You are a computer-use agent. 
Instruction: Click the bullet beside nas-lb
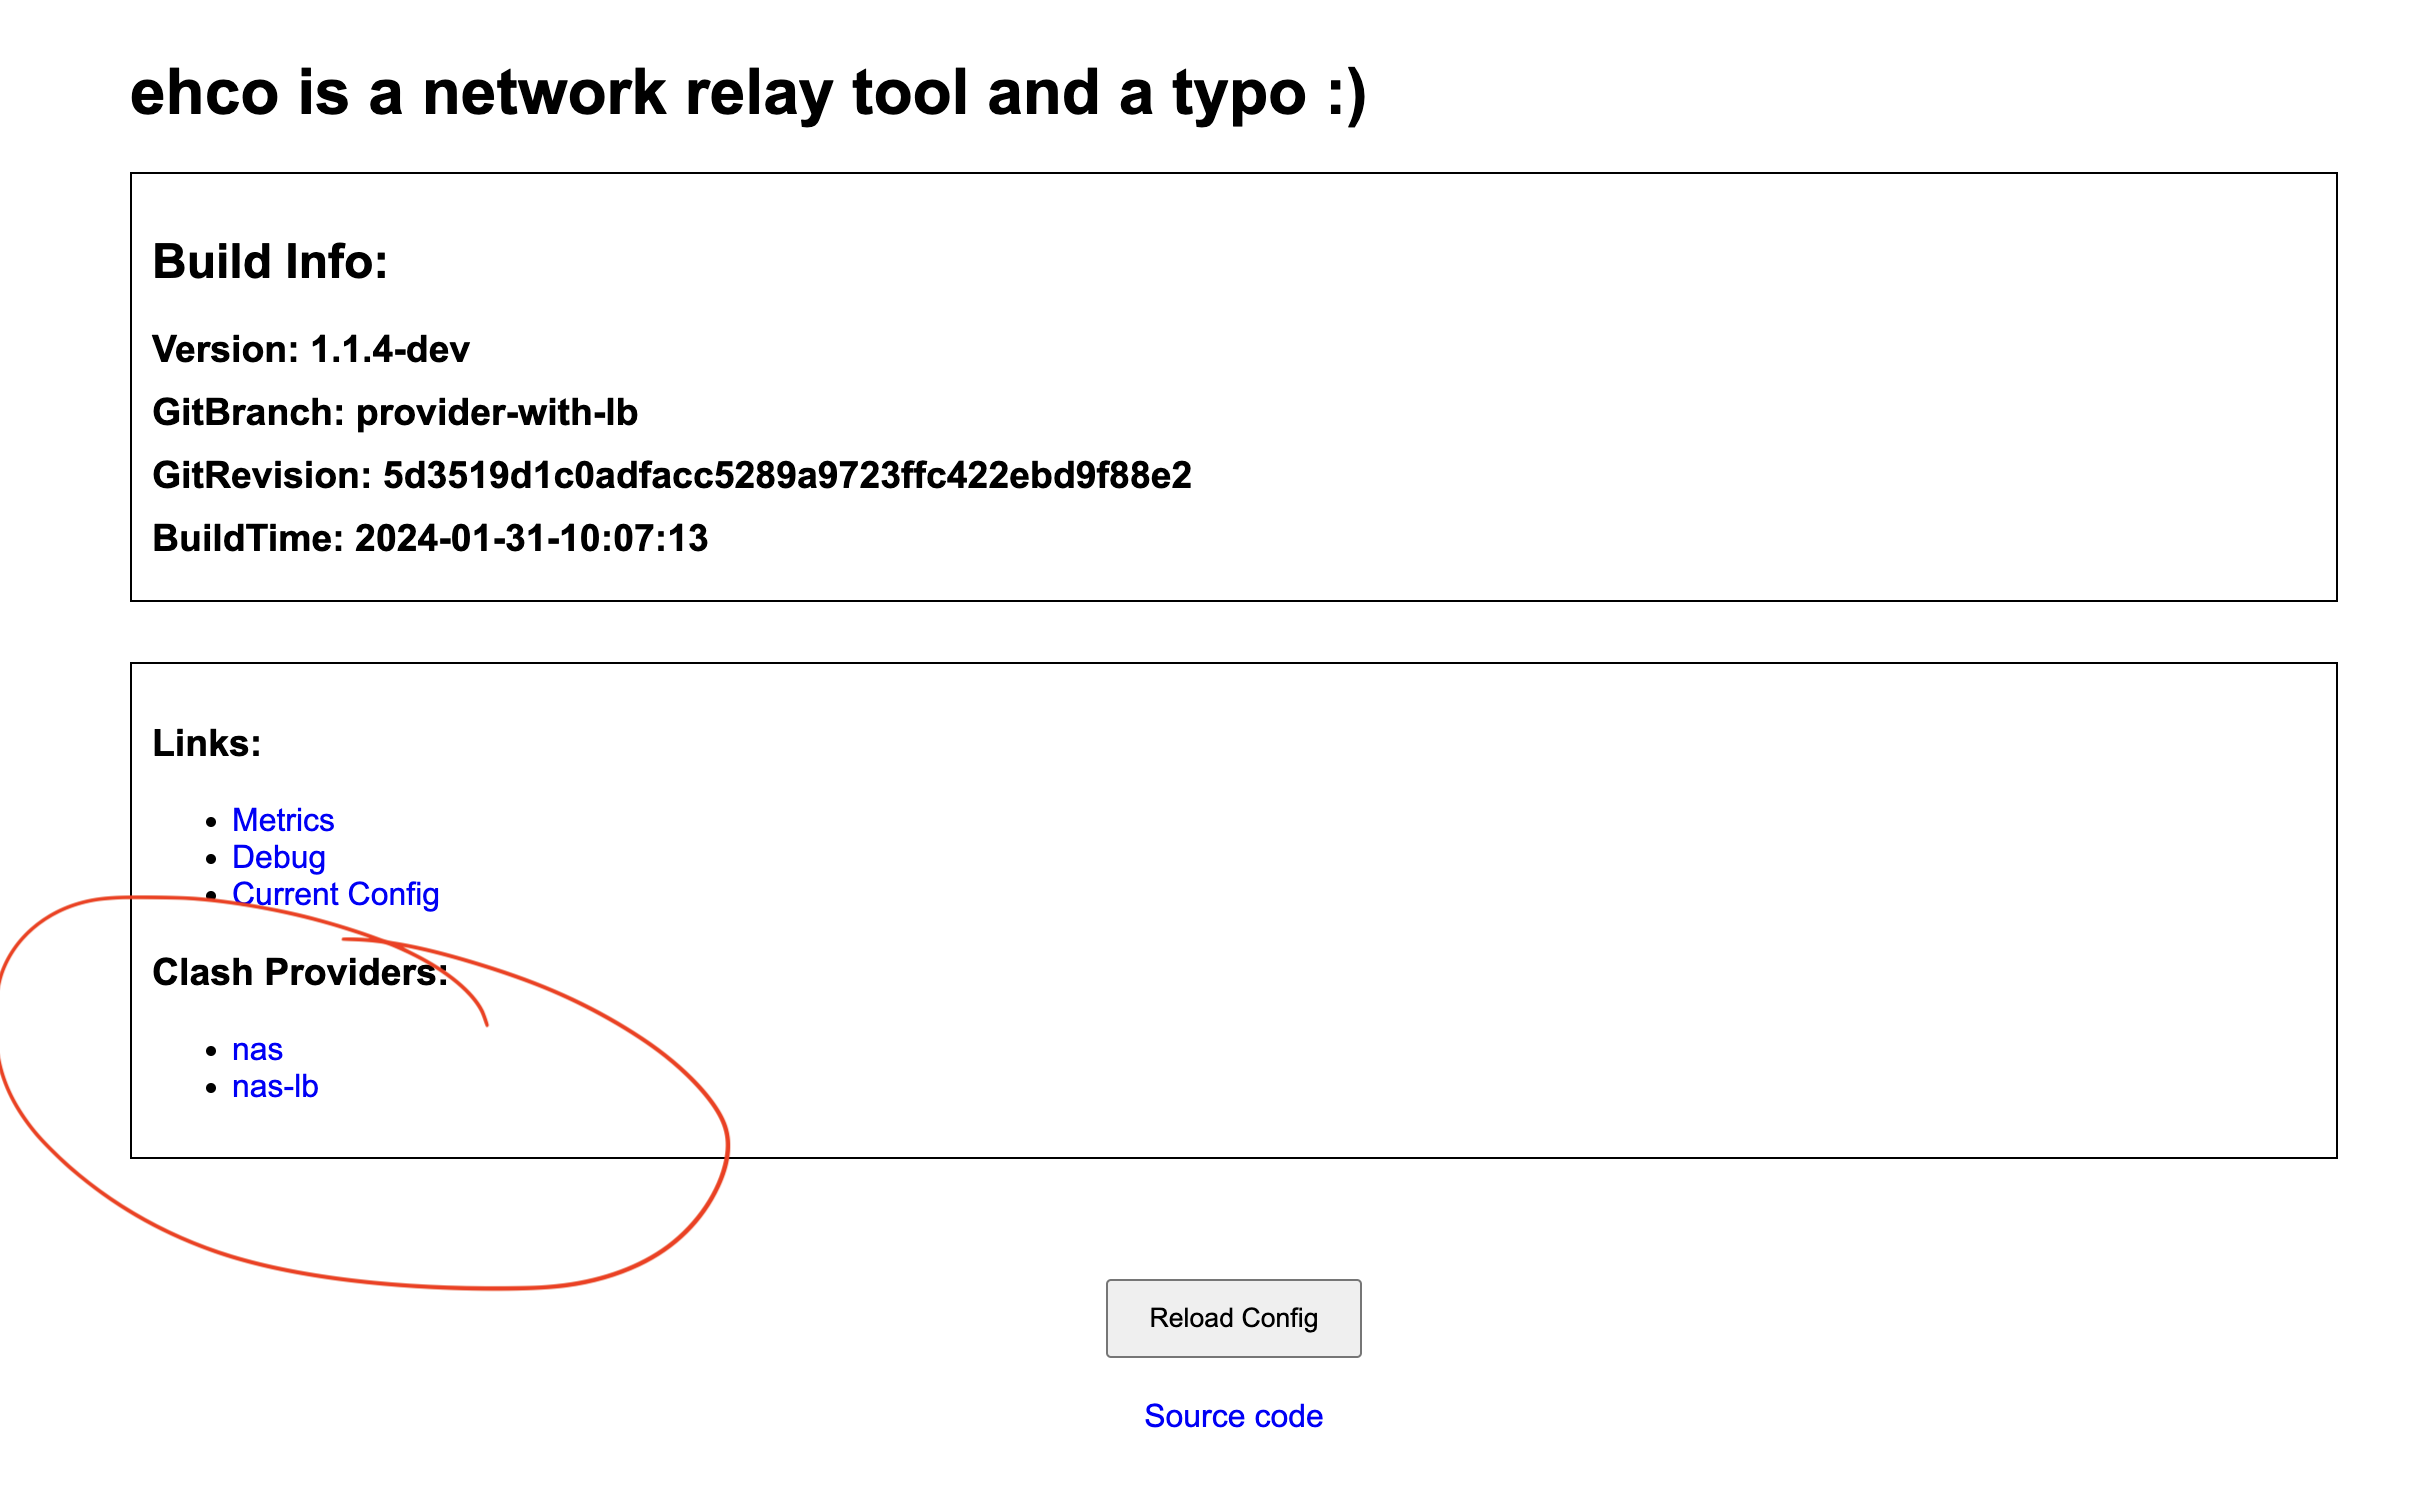click(x=211, y=1088)
